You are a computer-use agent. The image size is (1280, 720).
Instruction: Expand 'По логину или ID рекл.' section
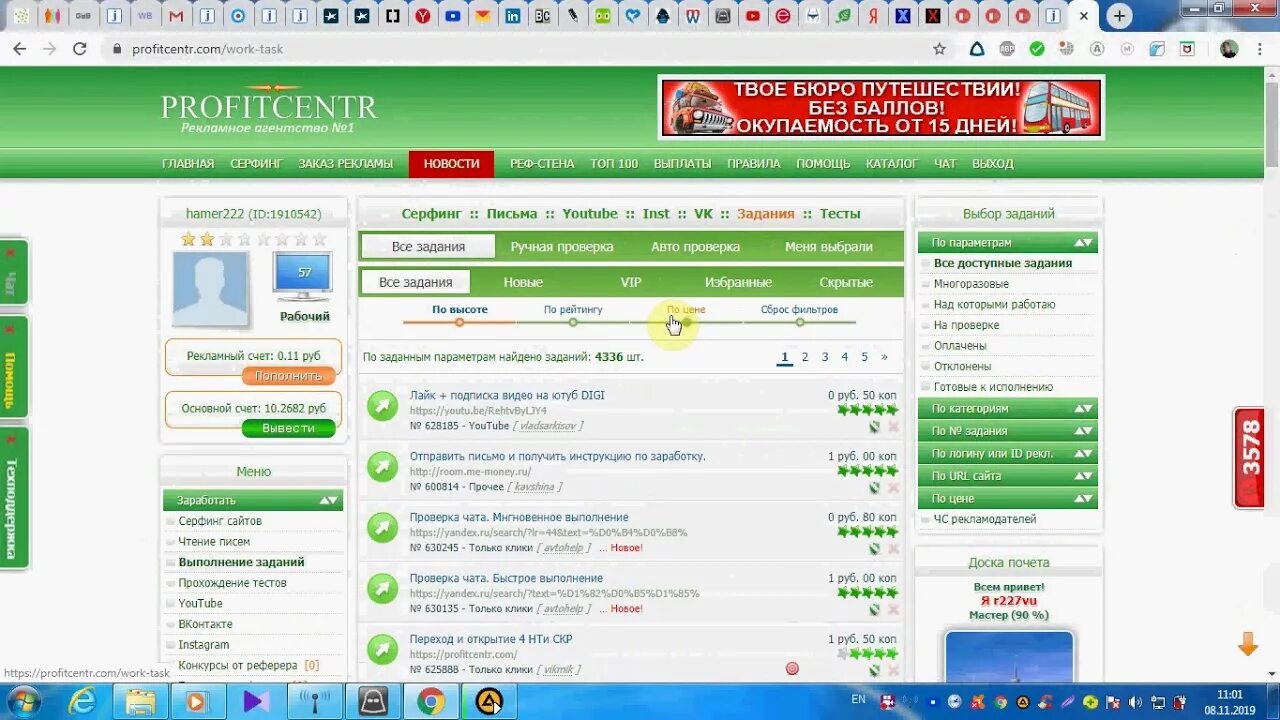(x=1008, y=453)
